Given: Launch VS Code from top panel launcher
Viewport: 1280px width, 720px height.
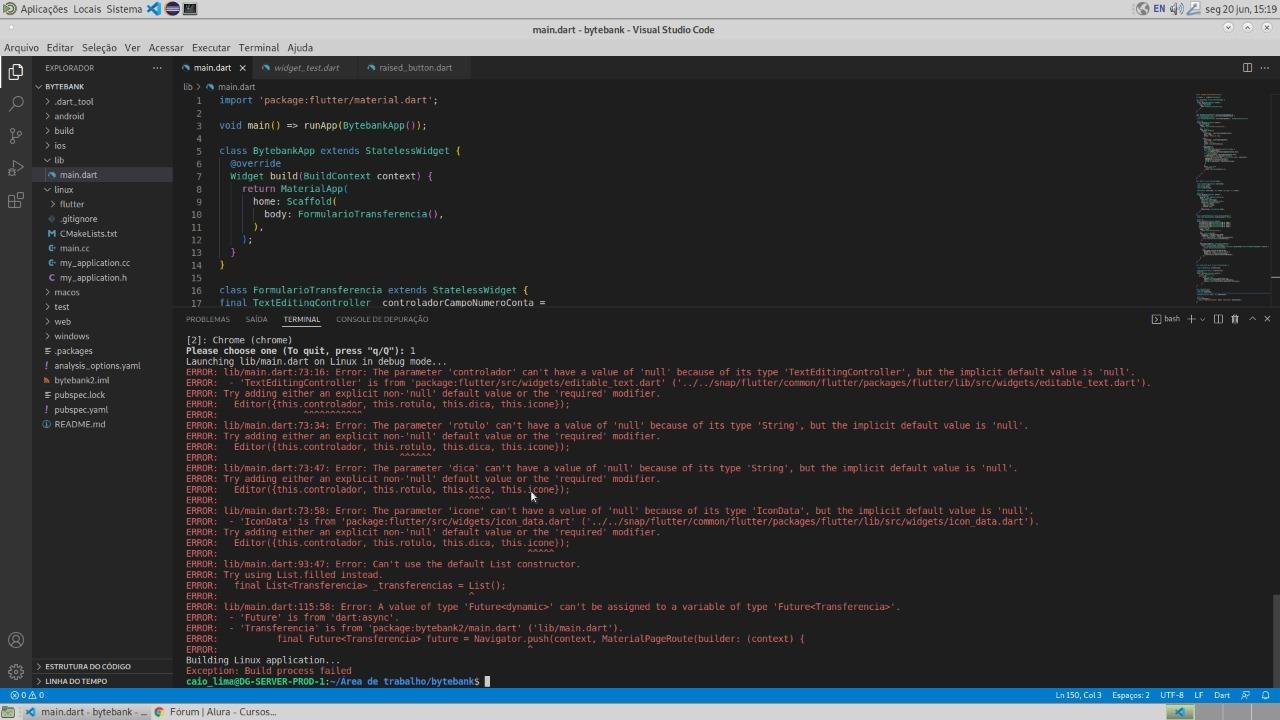Looking at the screenshot, I should pyautogui.click(x=154, y=8).
